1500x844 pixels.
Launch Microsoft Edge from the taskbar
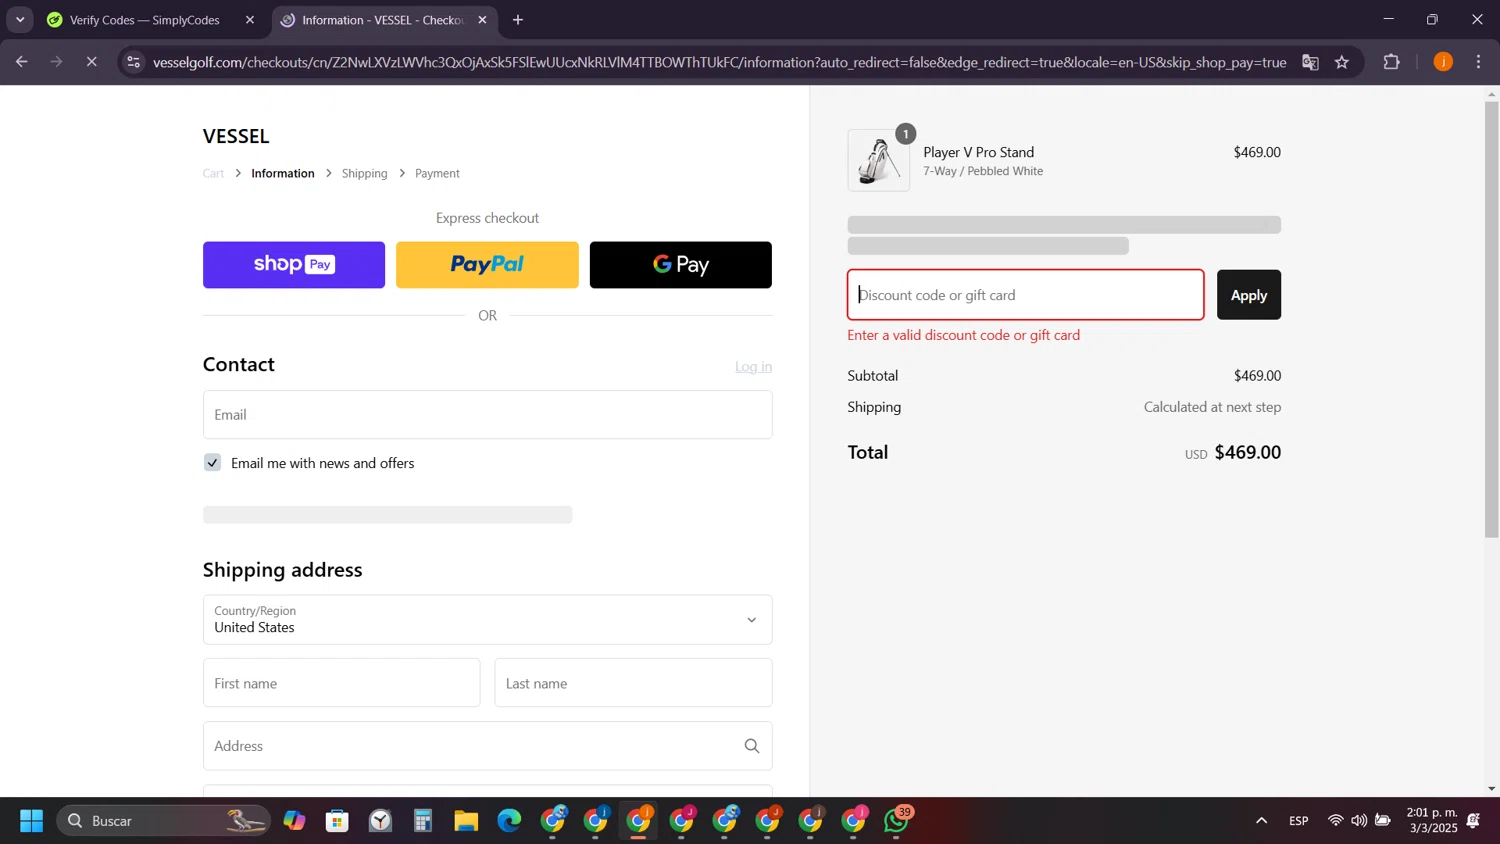click(x=509, y=821)
